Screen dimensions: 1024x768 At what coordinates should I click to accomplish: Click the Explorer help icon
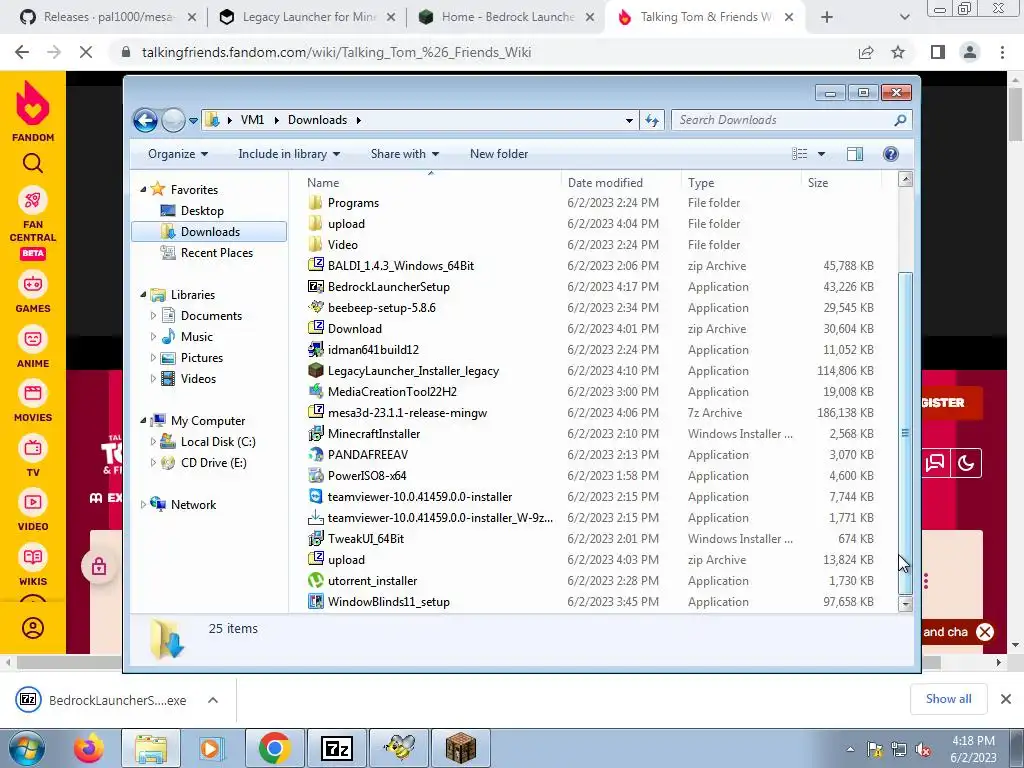(890, 154)
